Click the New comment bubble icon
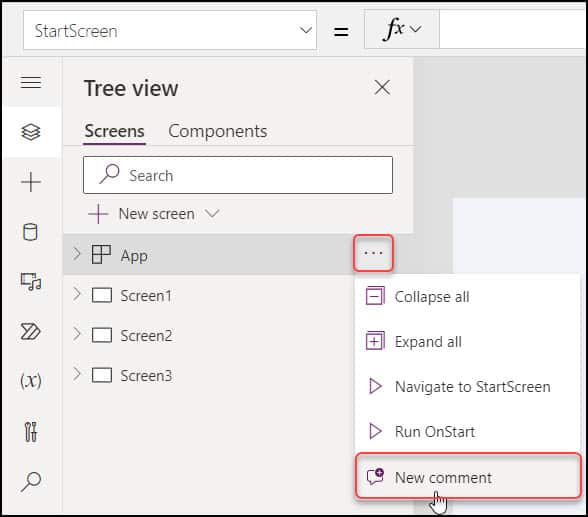 pos(375,477)
